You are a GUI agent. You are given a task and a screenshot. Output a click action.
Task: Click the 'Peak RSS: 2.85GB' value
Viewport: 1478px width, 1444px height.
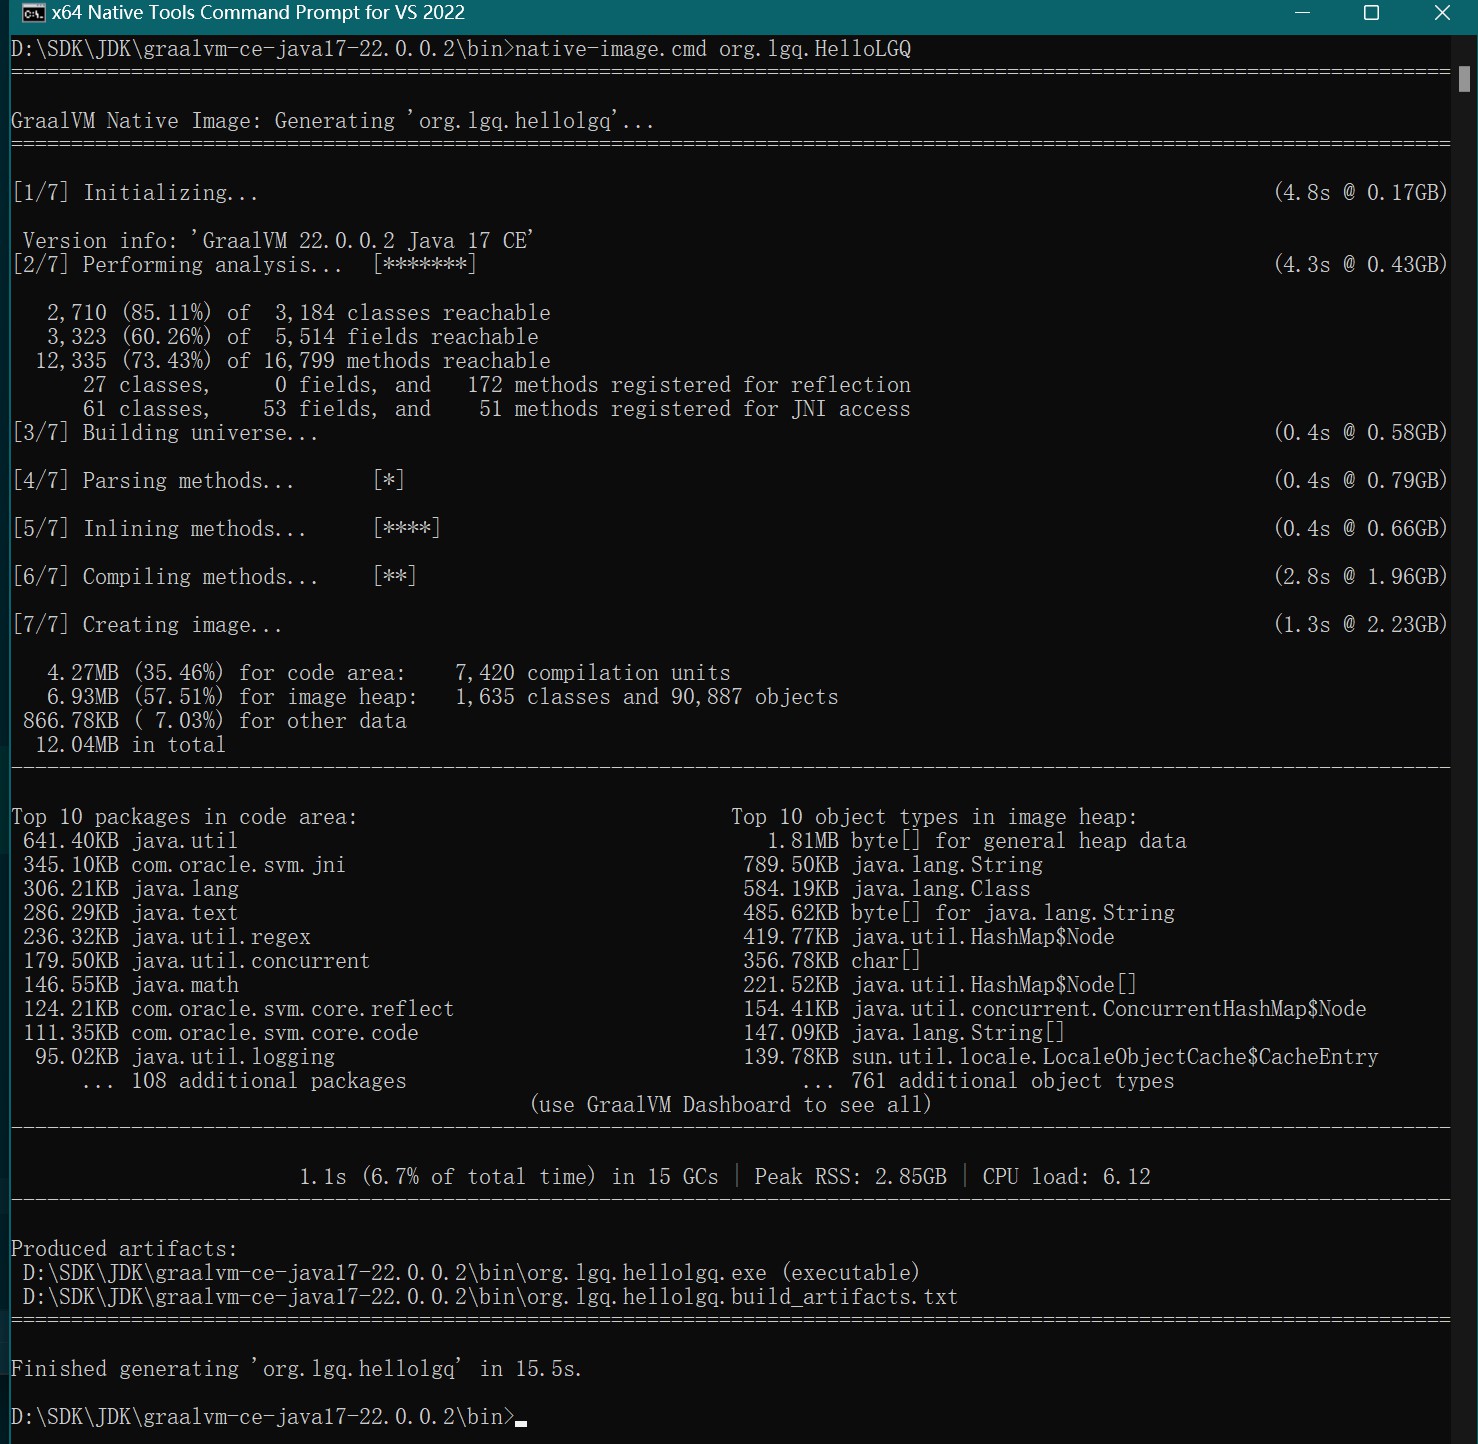tap(850, 1177)
